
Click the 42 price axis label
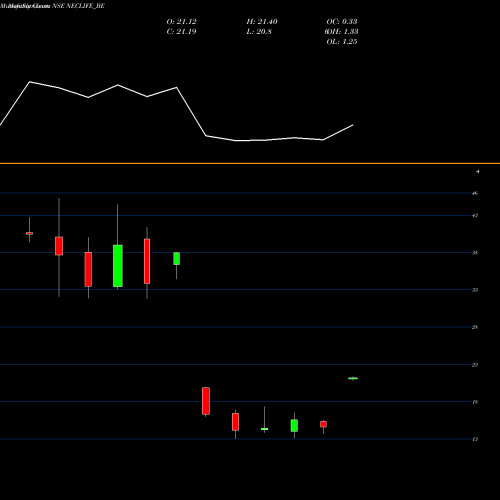(x=475, y=216)
